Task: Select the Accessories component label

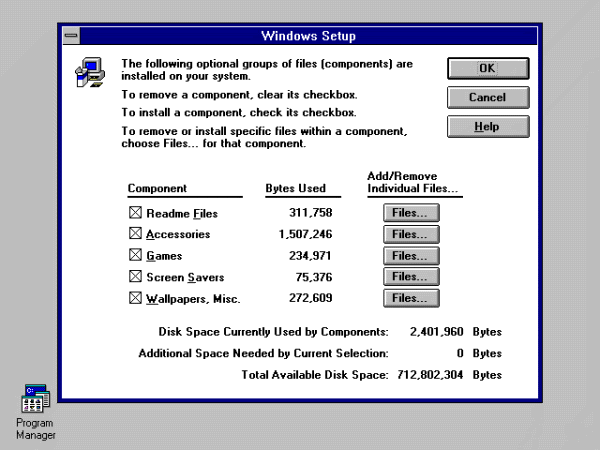Action: coord(178,234)
